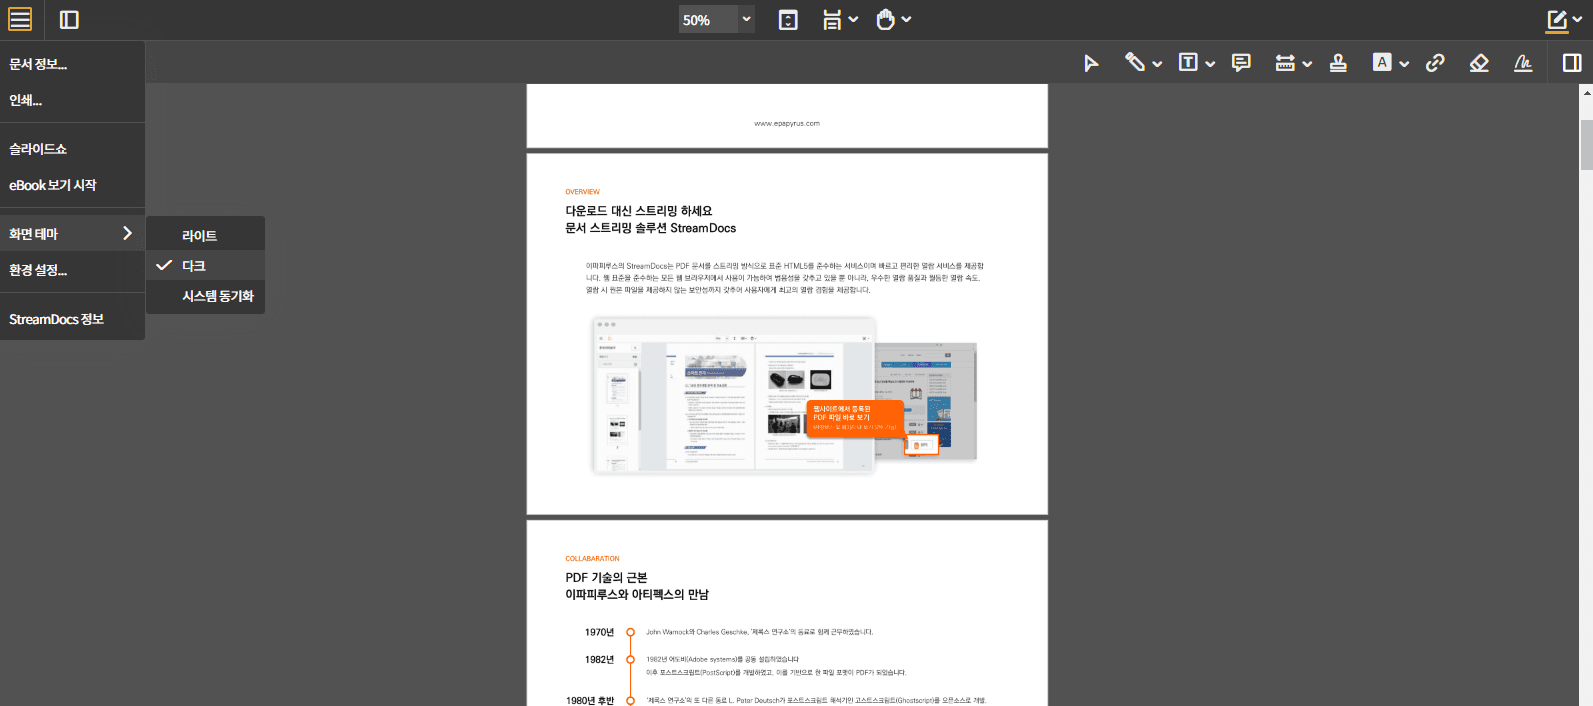Toggle the left sidebar panel icon
Screen dimensions: 1593x706
point(69,19)
